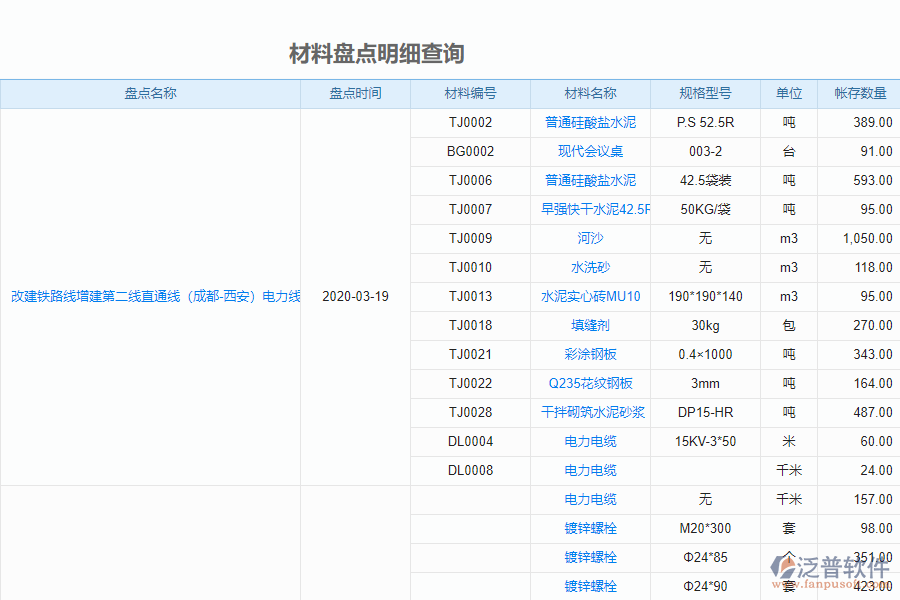Click the Q235花纹钢板 link
This screenshot has height=600, width=900.
coord(589,383)
